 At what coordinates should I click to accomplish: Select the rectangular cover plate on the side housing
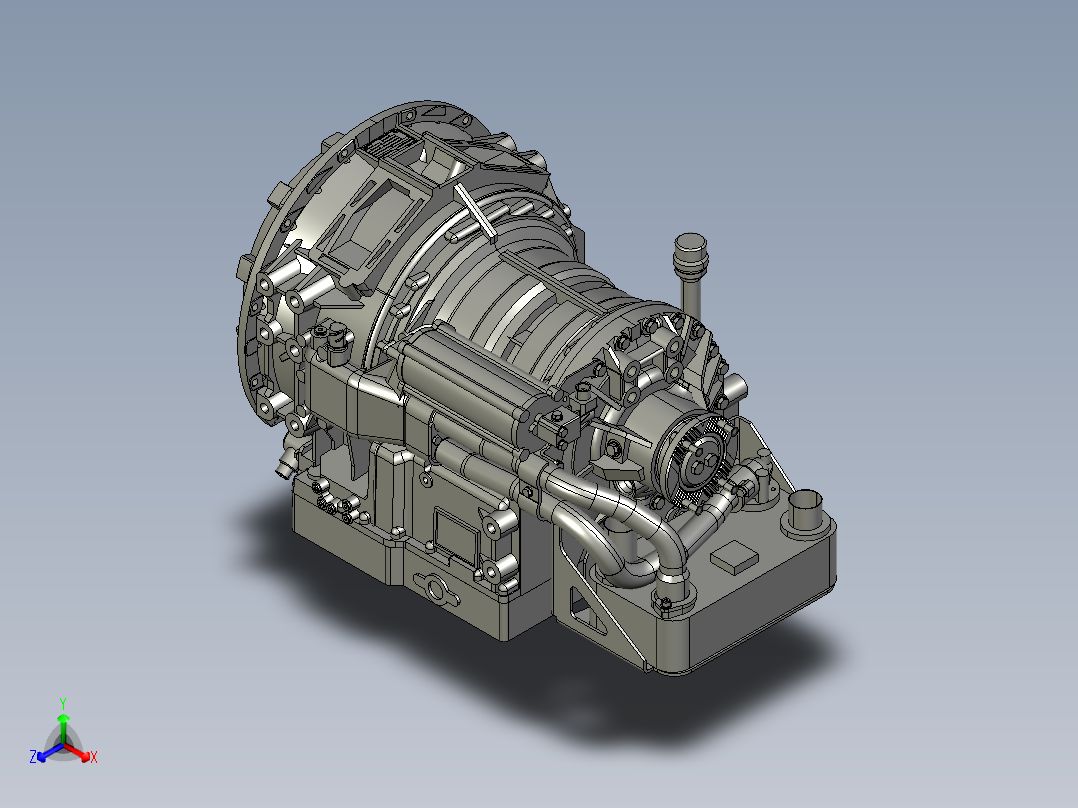coord(456,536)
